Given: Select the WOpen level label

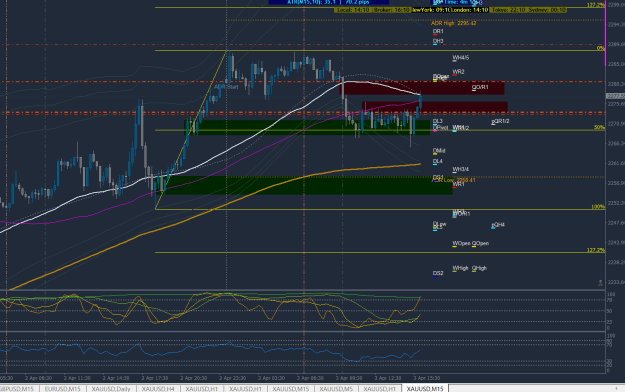Looking at the screenshot, I should [x=461, y=243].
